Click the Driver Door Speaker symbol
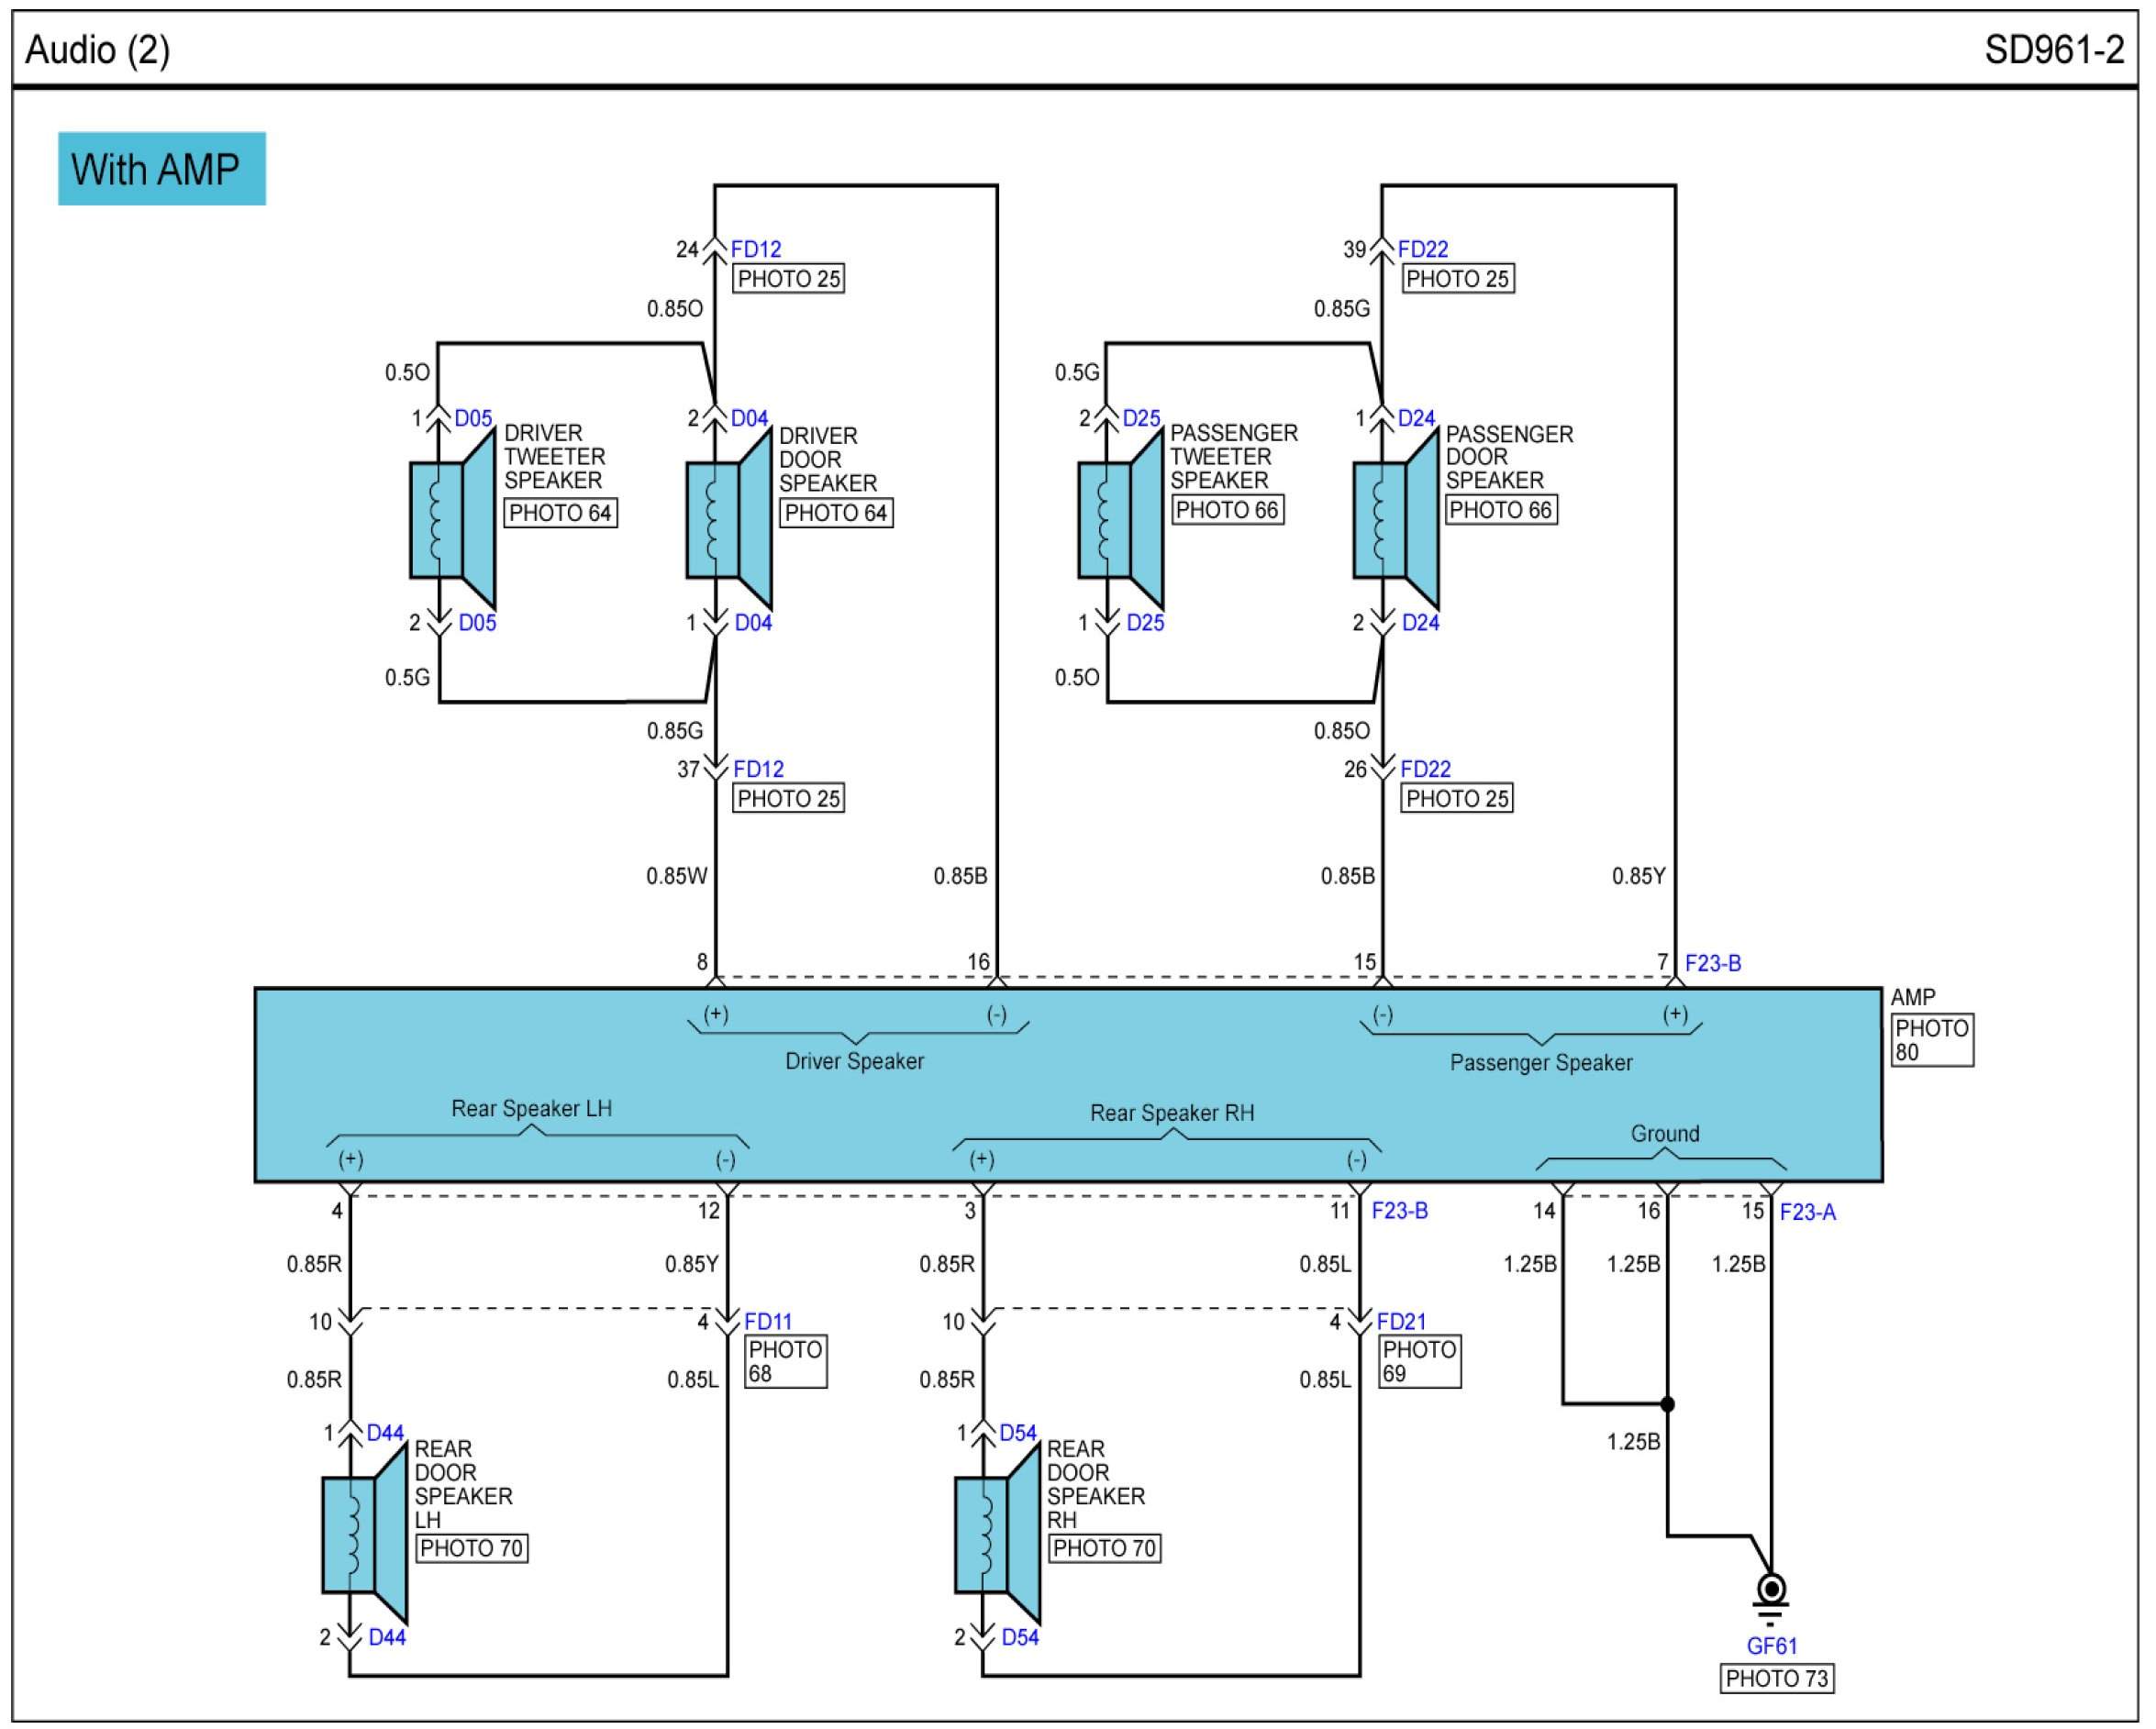This screenshot has height=1729, width=2156. click(729, 520)
